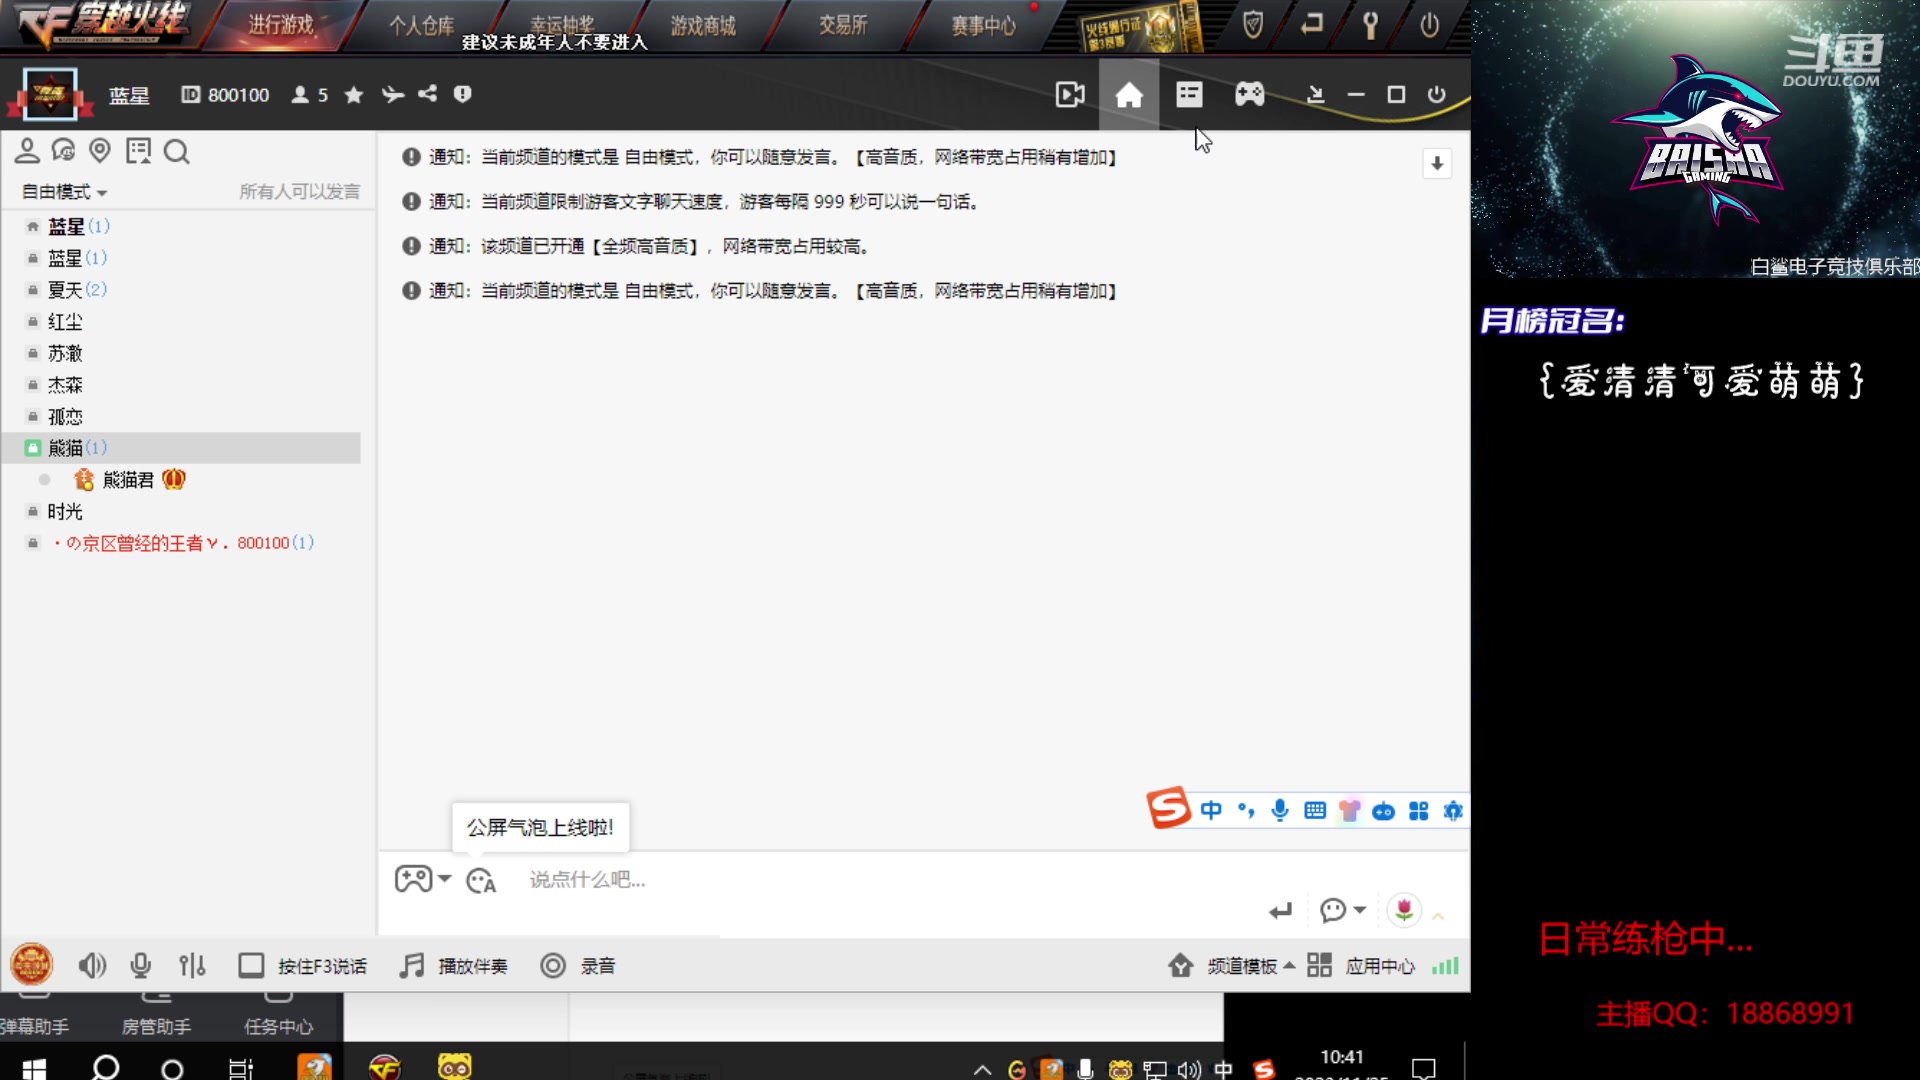Open the audio mixer settings icon

[x=192, y=966]
